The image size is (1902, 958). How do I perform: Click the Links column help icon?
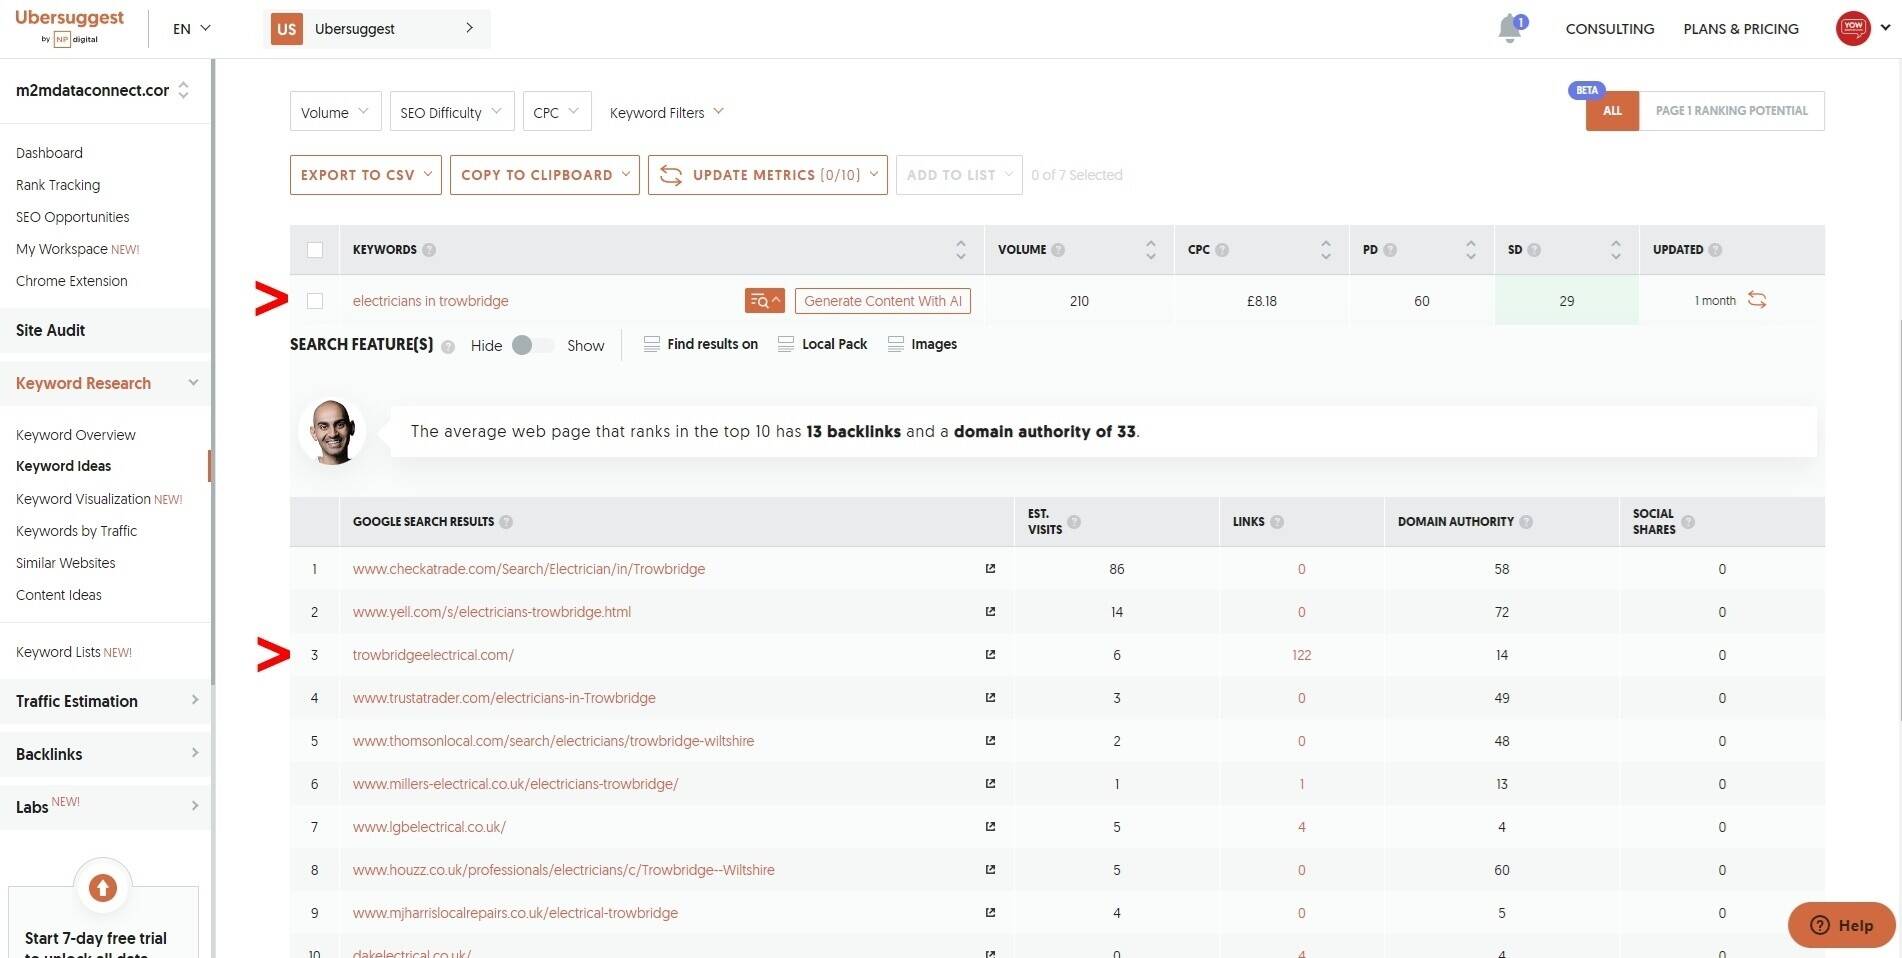(1277, 522)
